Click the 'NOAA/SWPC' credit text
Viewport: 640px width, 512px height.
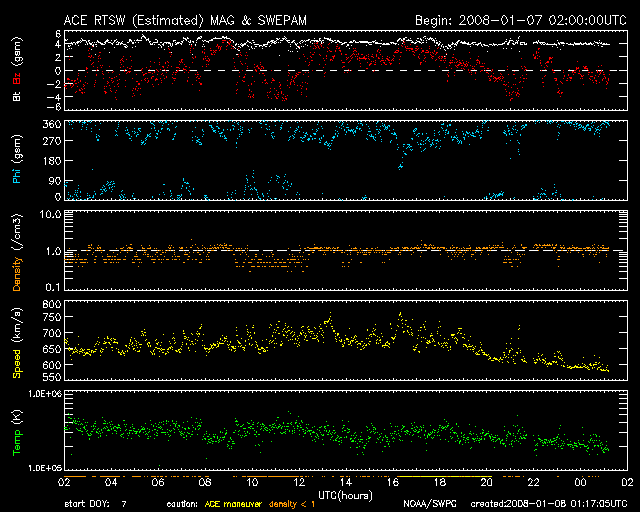click(x=429, y=504)
